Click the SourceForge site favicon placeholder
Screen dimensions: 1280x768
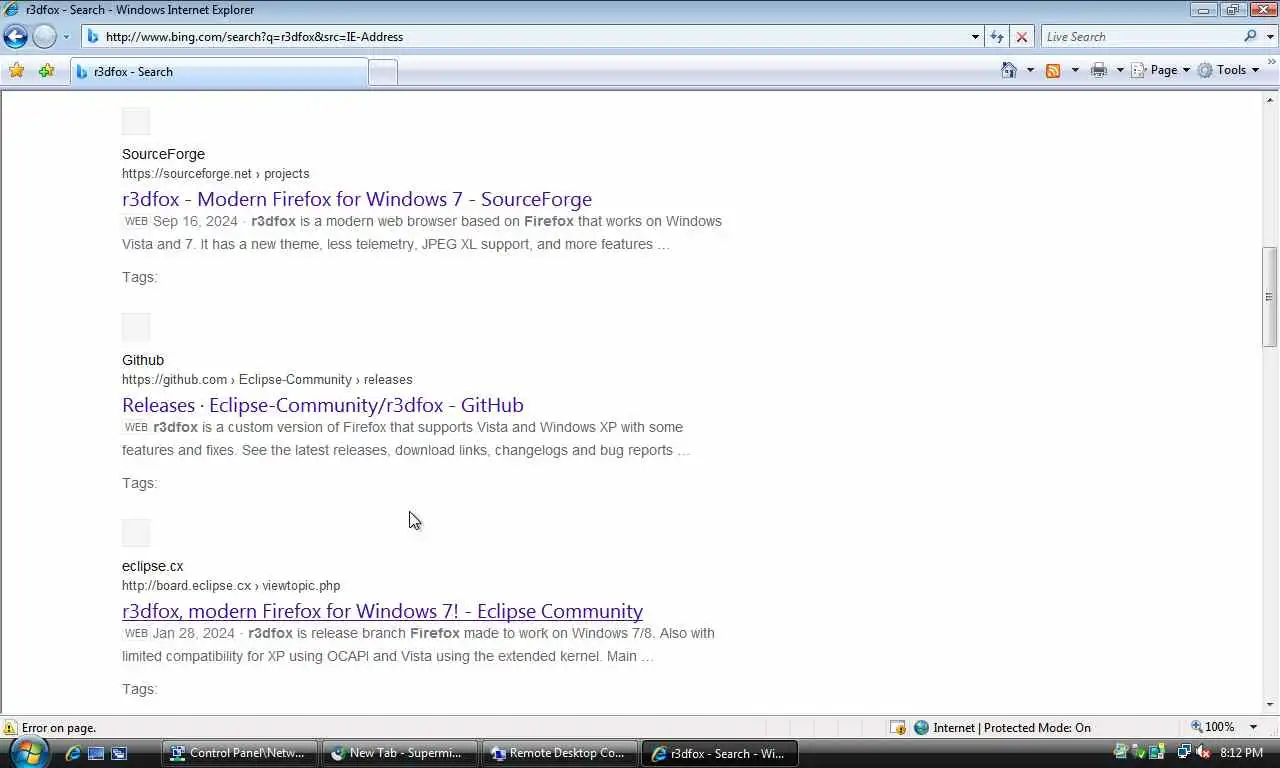(x=136, y=121)
